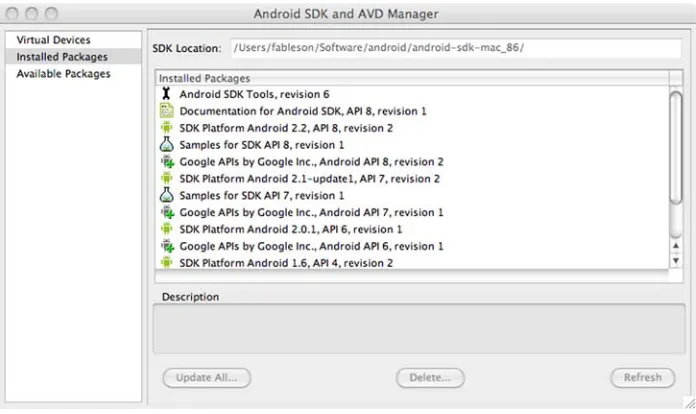Screen dimensions: 696x414
Task: Click the scroll up arrow of the package list
Action: [x=676, y=245]
